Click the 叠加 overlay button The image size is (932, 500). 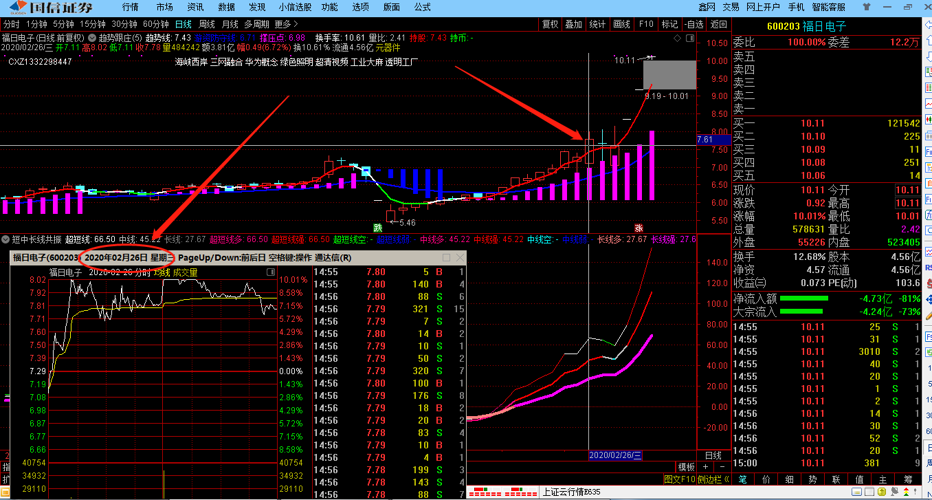click(x=574, y=24)
